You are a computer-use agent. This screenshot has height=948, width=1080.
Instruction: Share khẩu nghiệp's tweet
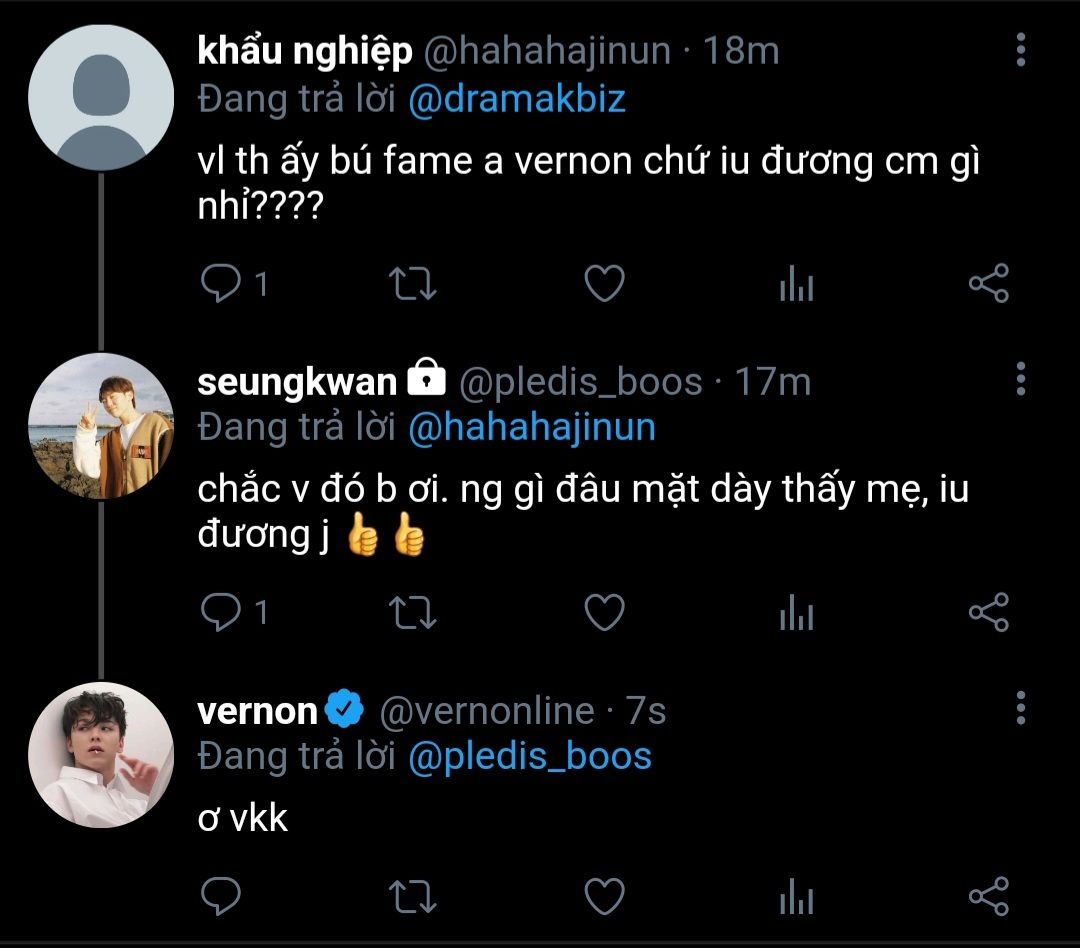click(989, 285)
